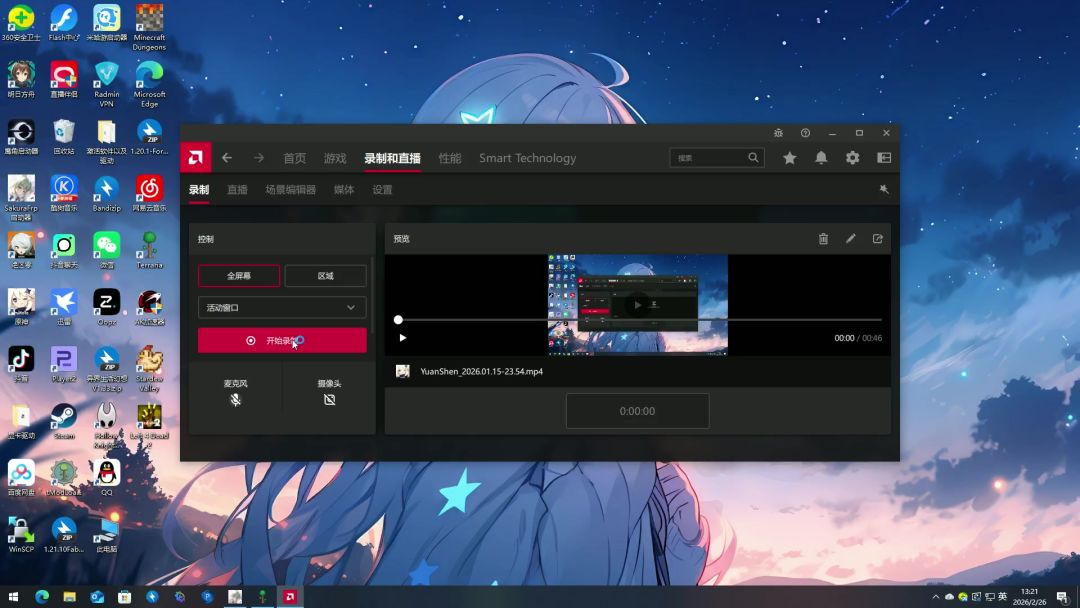
Task: Go forward with the right arrow
Action: (258, 158)
